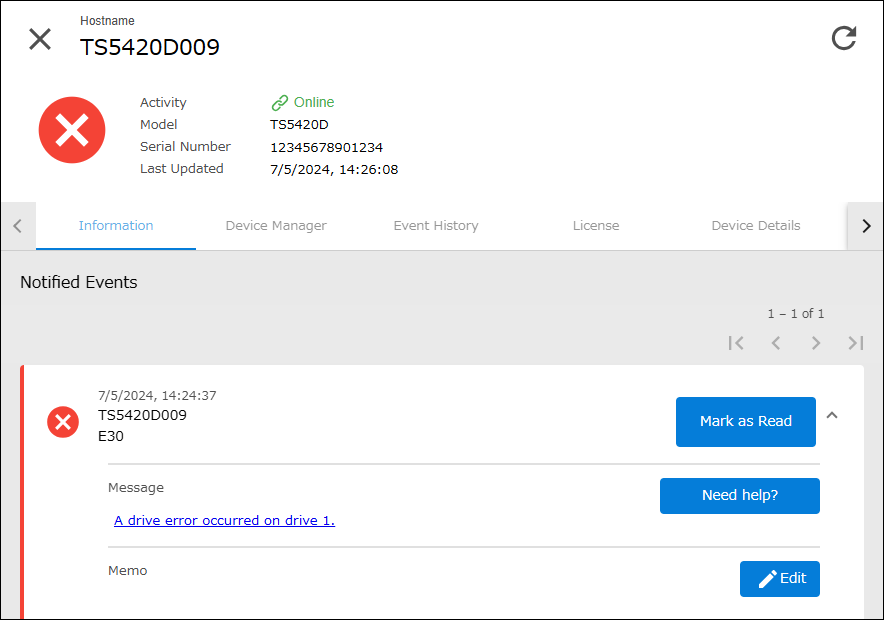Go to the next events page
This screenshot has height=620, width=884.
[x=816, y=343]
